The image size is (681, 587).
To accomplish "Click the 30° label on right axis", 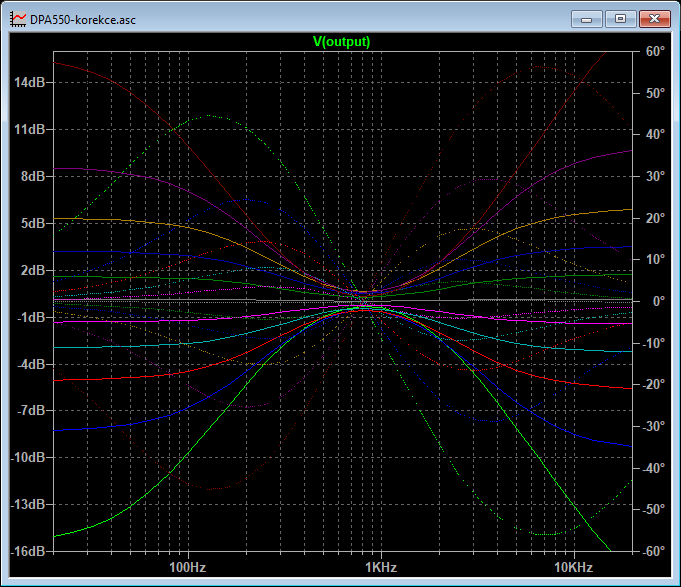I will [655, 176].
